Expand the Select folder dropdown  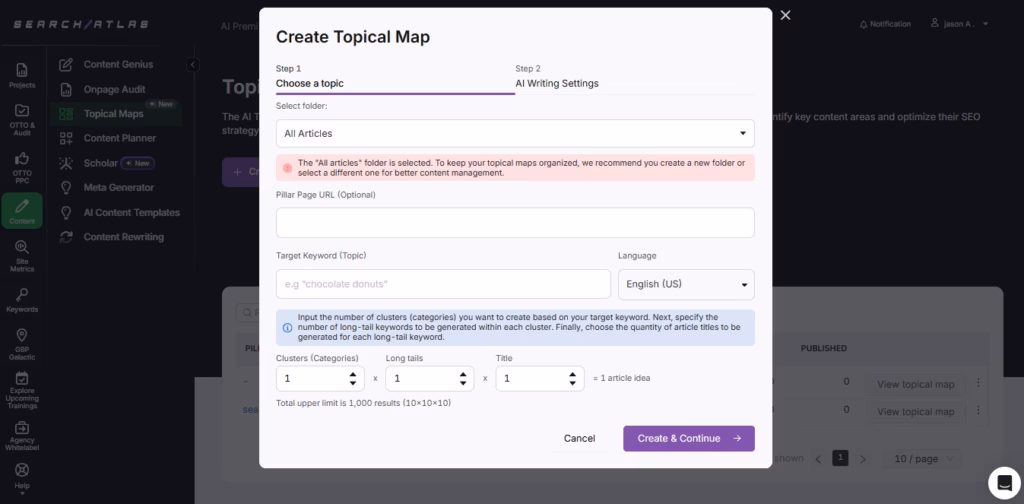point(515,133)
